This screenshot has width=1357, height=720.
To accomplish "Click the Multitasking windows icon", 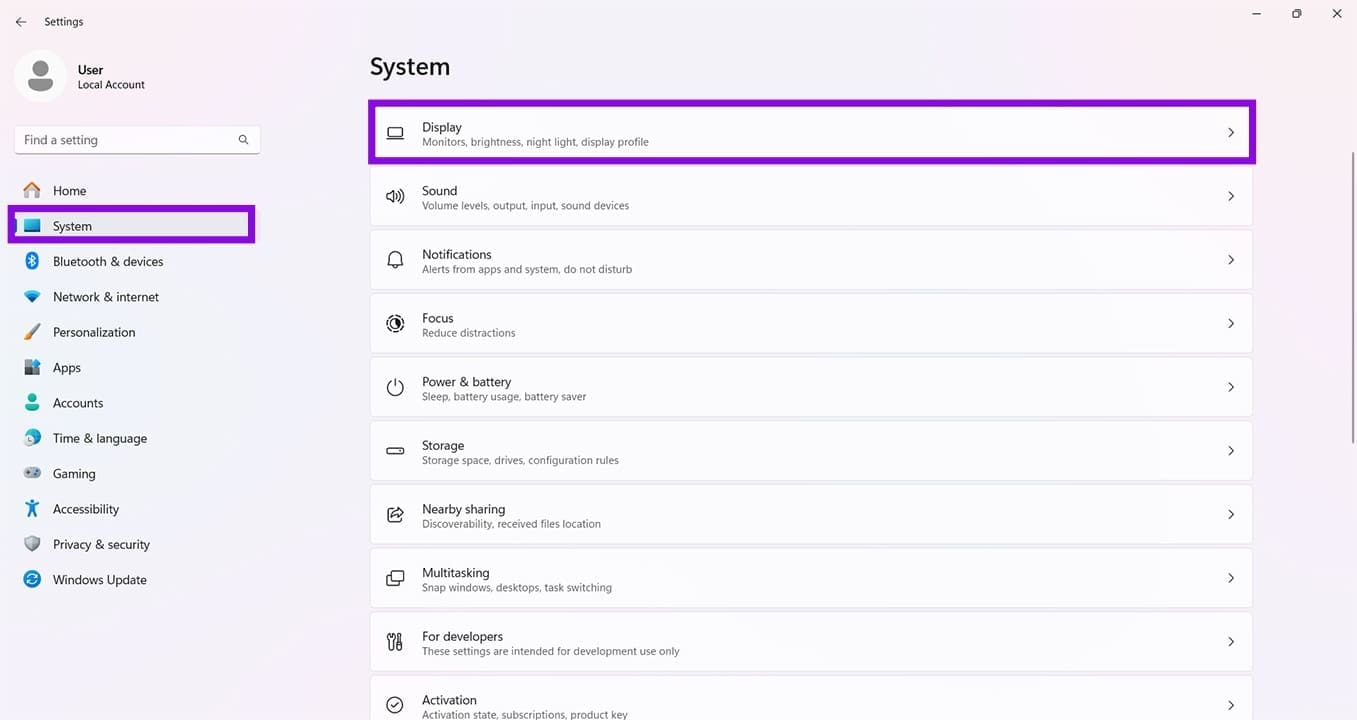I will point(395,579).
